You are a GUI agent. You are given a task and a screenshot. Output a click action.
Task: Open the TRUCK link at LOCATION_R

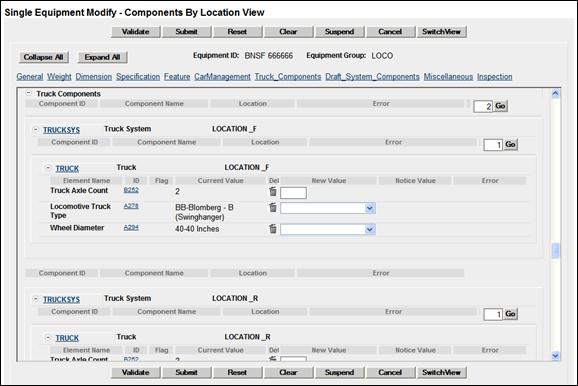(x=67, y=338)
